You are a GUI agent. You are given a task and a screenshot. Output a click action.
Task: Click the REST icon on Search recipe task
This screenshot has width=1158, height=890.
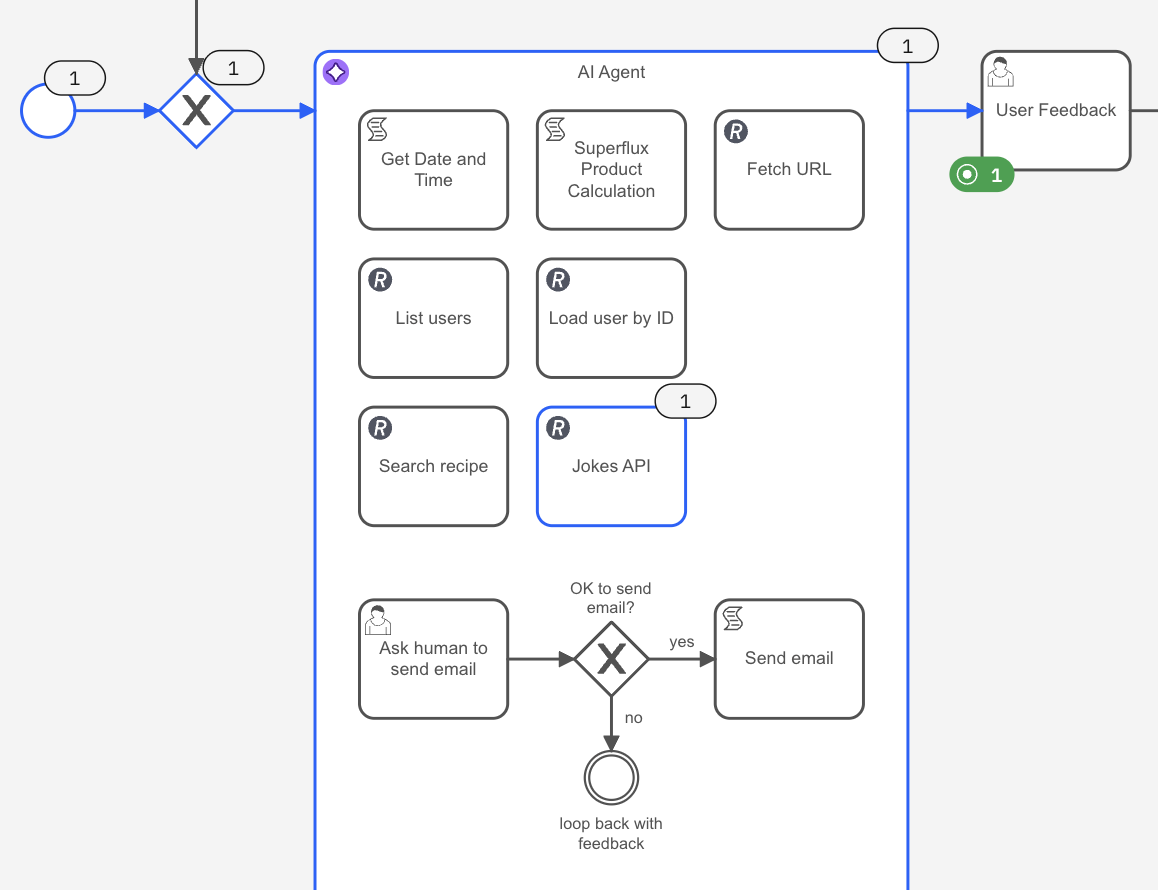(380, 428)
